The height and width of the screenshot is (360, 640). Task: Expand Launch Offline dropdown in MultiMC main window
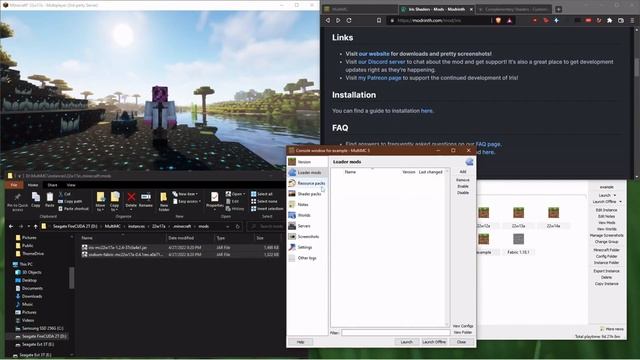coord(620,202)
